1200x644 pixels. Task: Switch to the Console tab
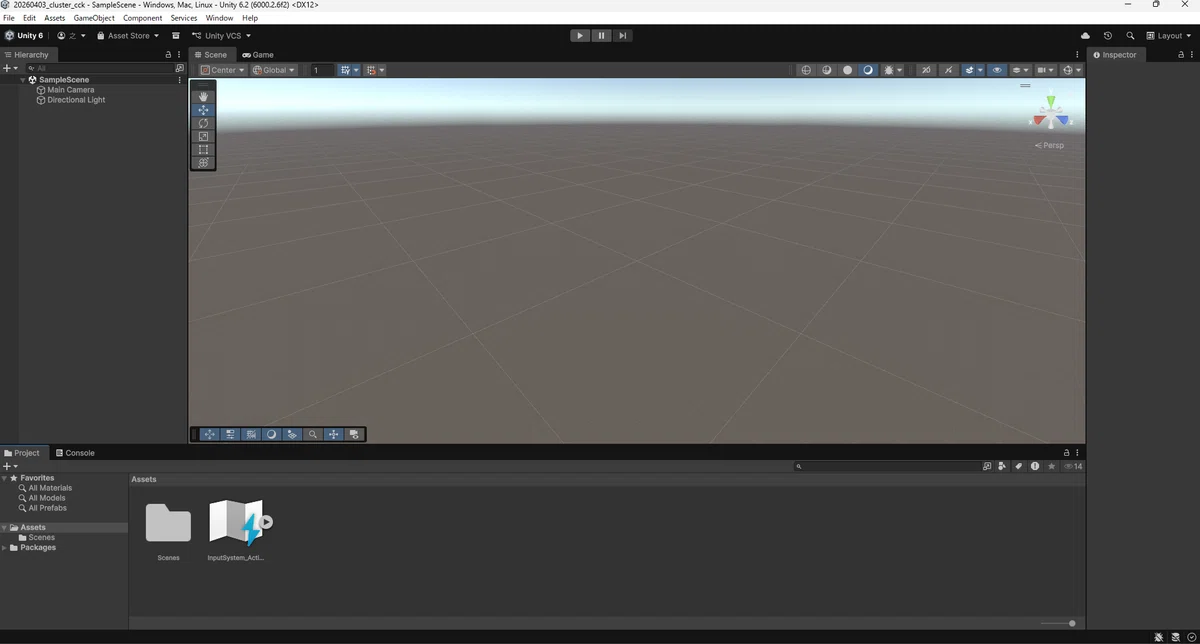click(75, 453)
